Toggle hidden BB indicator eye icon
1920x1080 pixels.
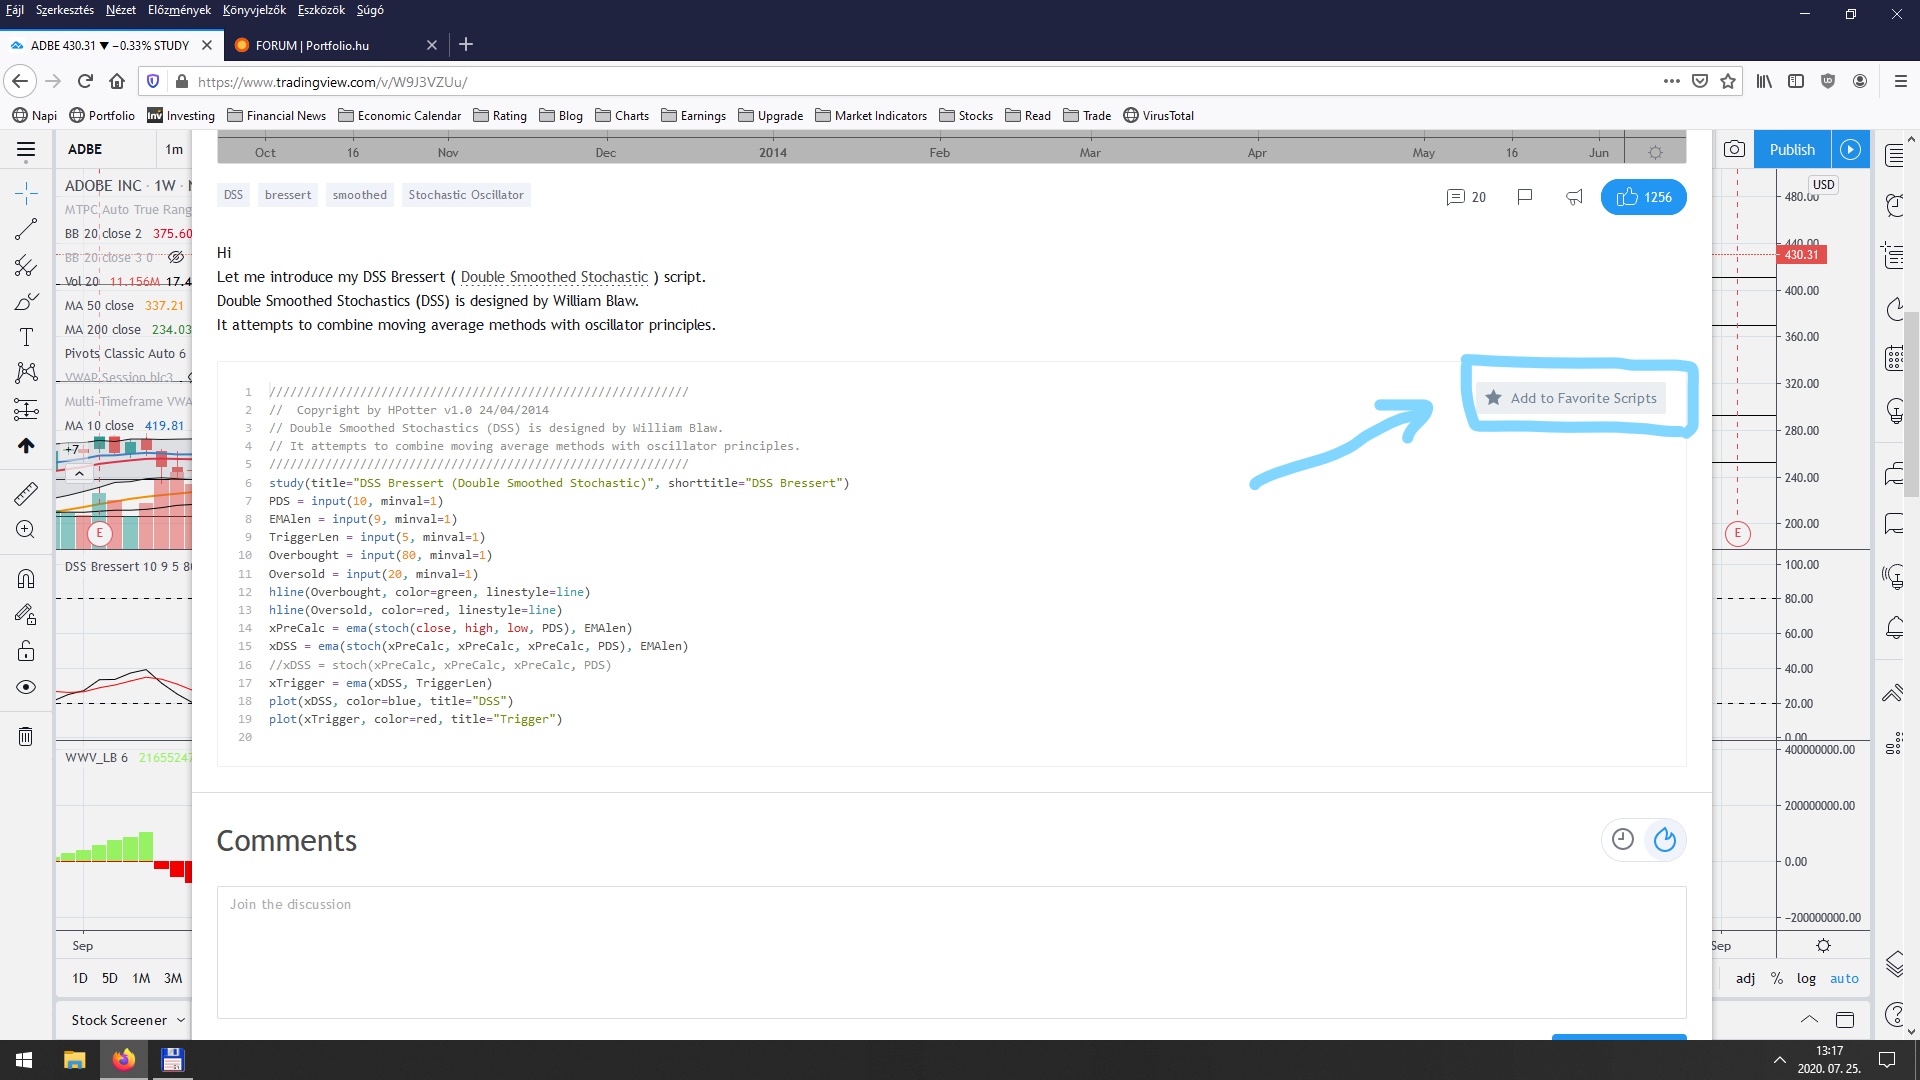176,257
